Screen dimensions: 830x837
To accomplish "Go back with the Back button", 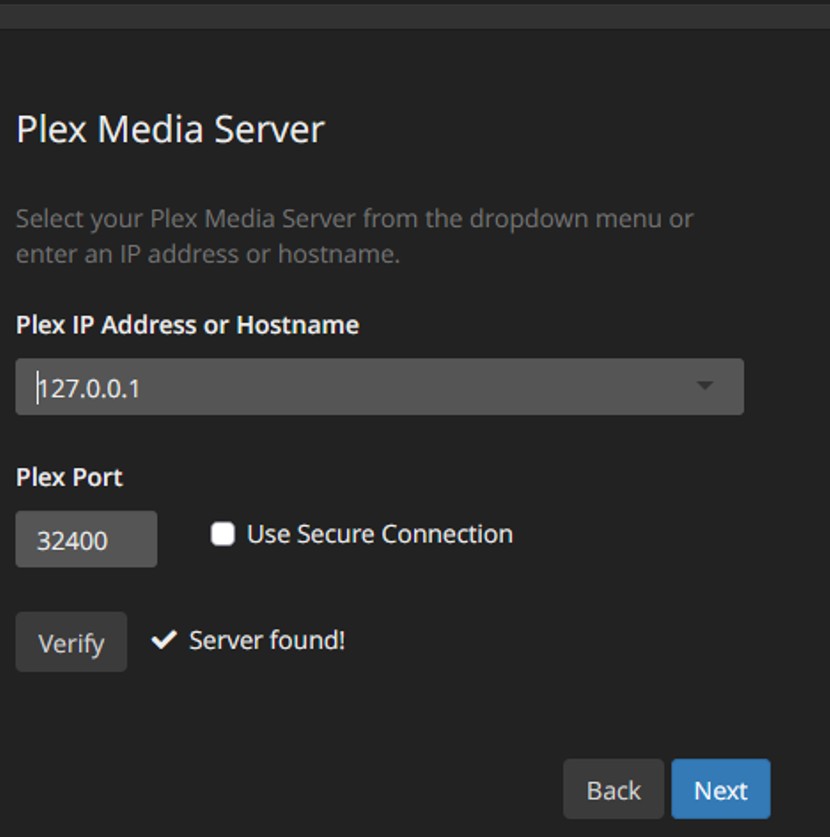I will (613, 789).
